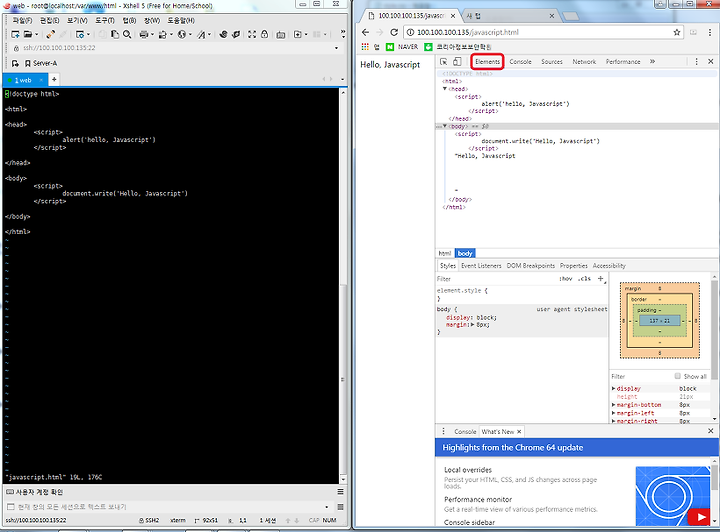Click the Styles Filter input field
720x532 pixels.
pyautogui.click(x=496, y=279)
